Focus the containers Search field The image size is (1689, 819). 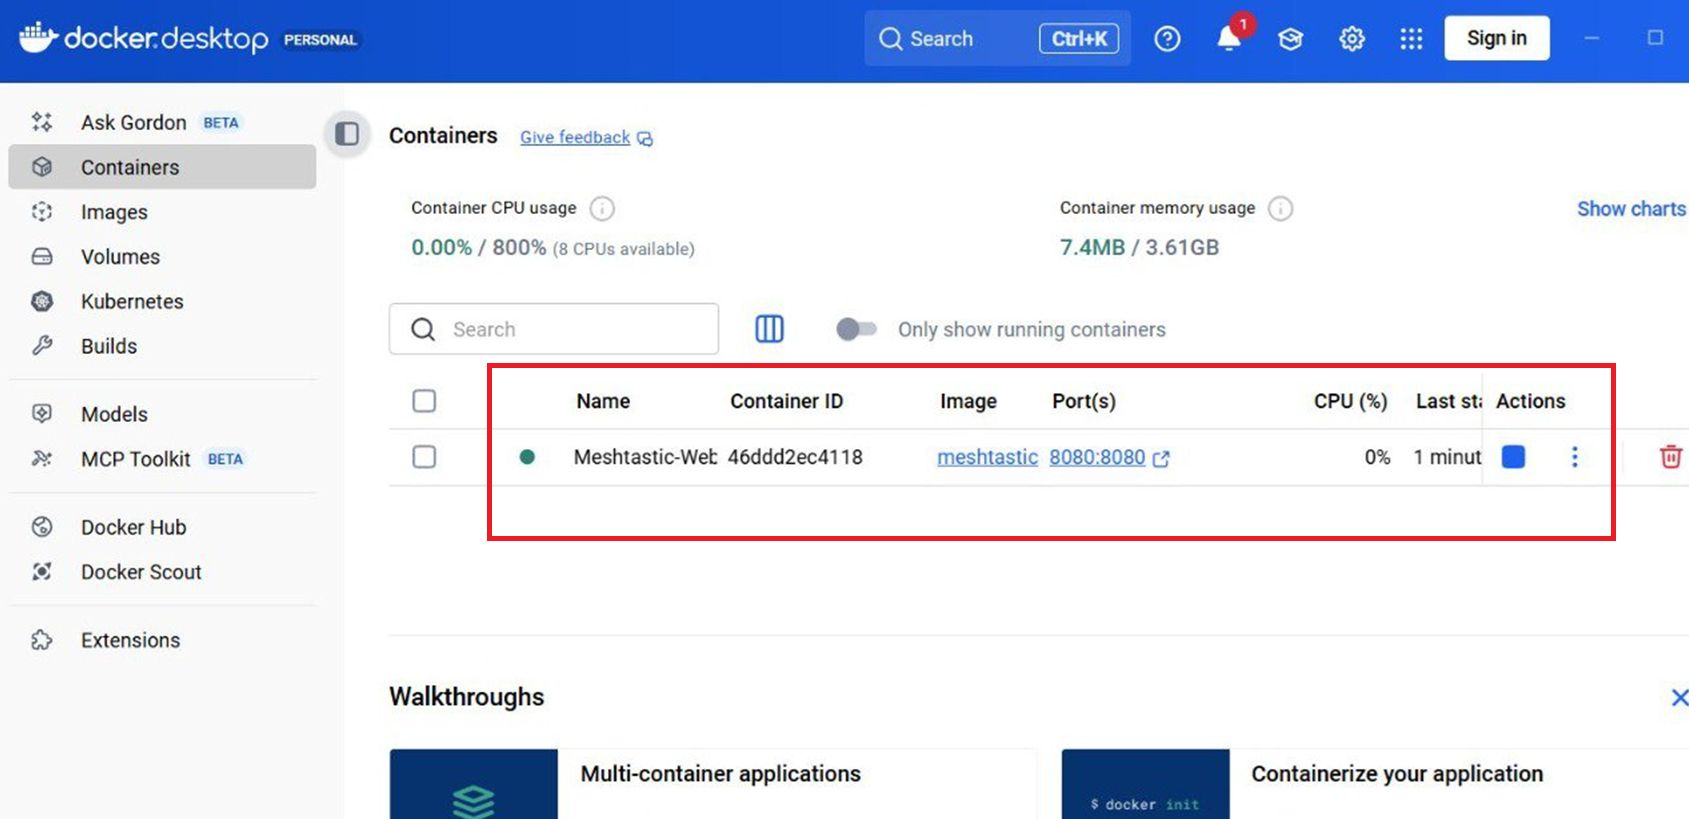[x=554, y=329]
